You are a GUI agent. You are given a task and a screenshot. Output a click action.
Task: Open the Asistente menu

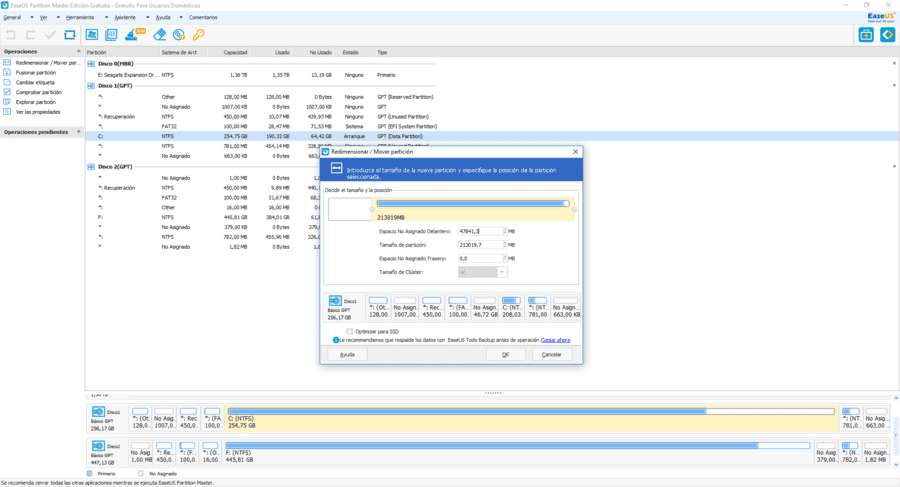tap(125, 17)
